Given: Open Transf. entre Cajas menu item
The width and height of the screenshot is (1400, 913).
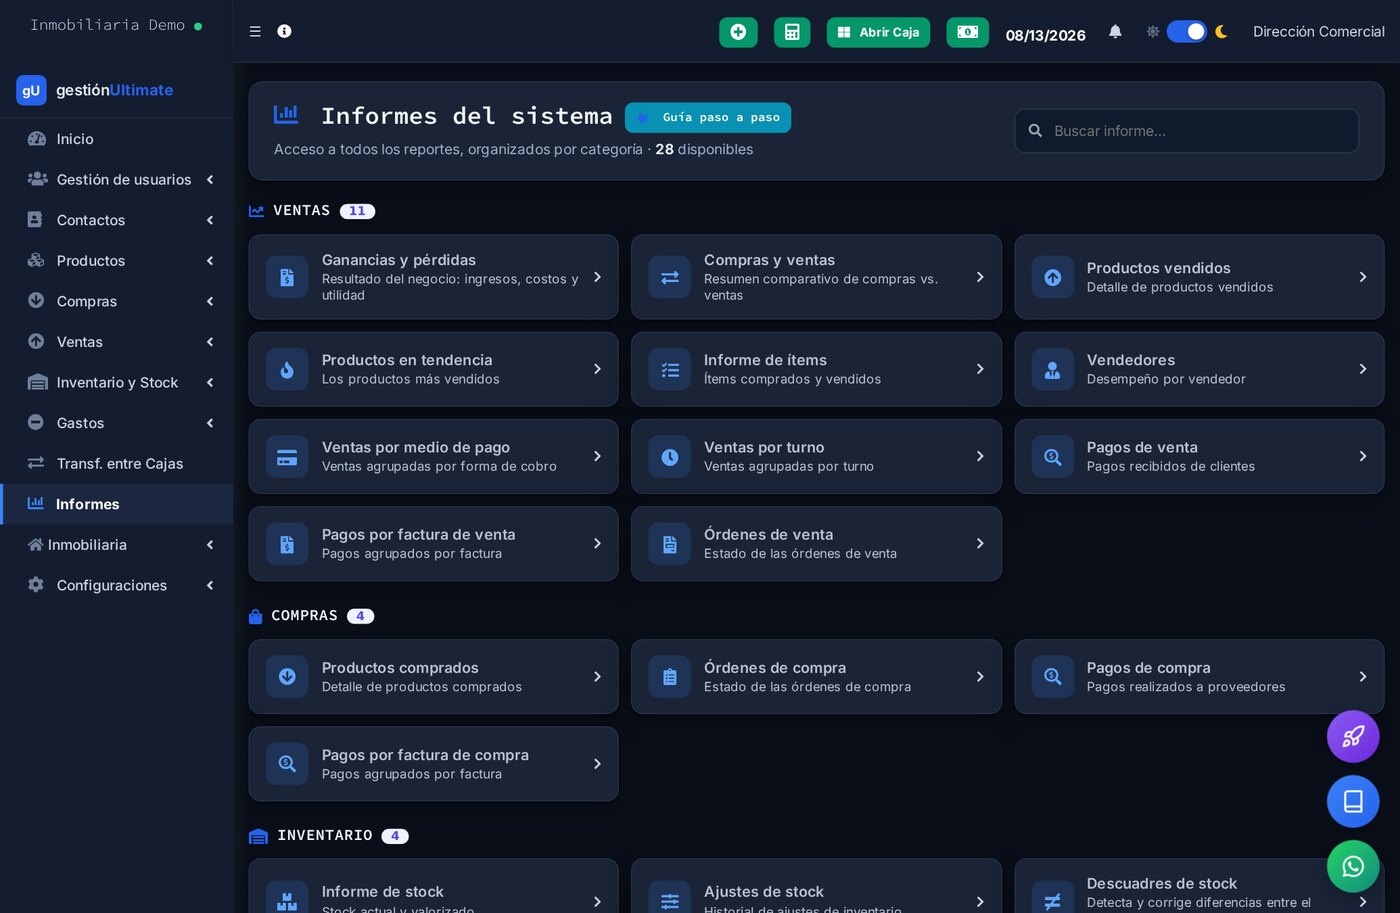Looking at the screenshot, I should (117, 464).
